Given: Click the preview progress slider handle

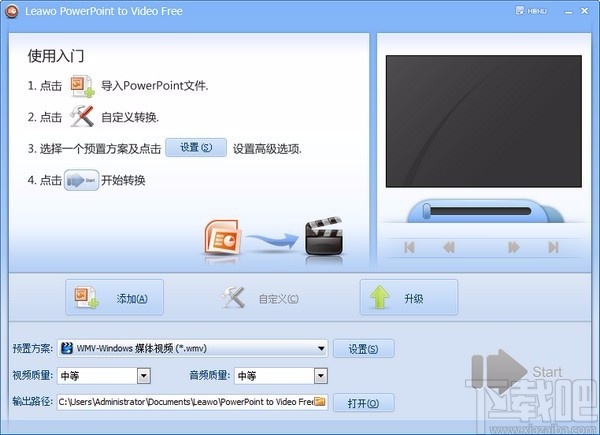Looking at the screenshot, I should [427, 211].
